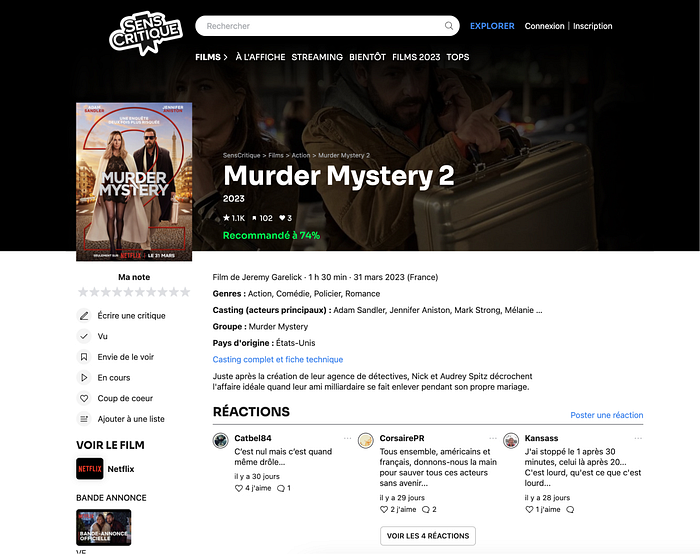
Task: Click Écrire une critique text
Action: click(132, 316)
